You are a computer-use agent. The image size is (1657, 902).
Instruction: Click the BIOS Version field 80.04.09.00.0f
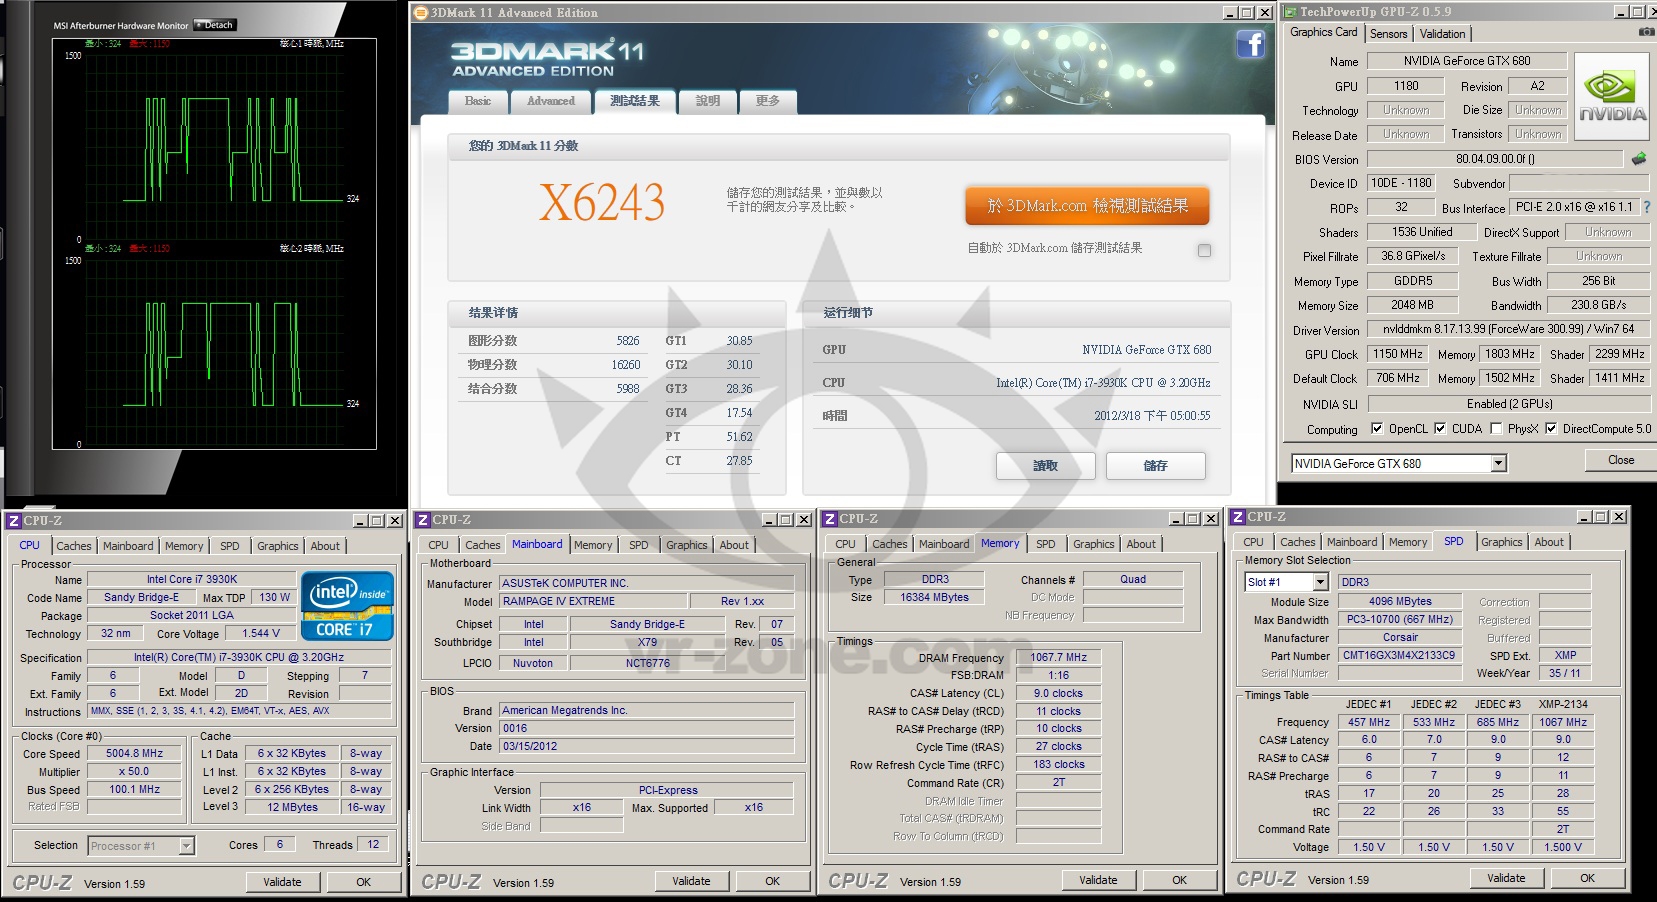1495,159
